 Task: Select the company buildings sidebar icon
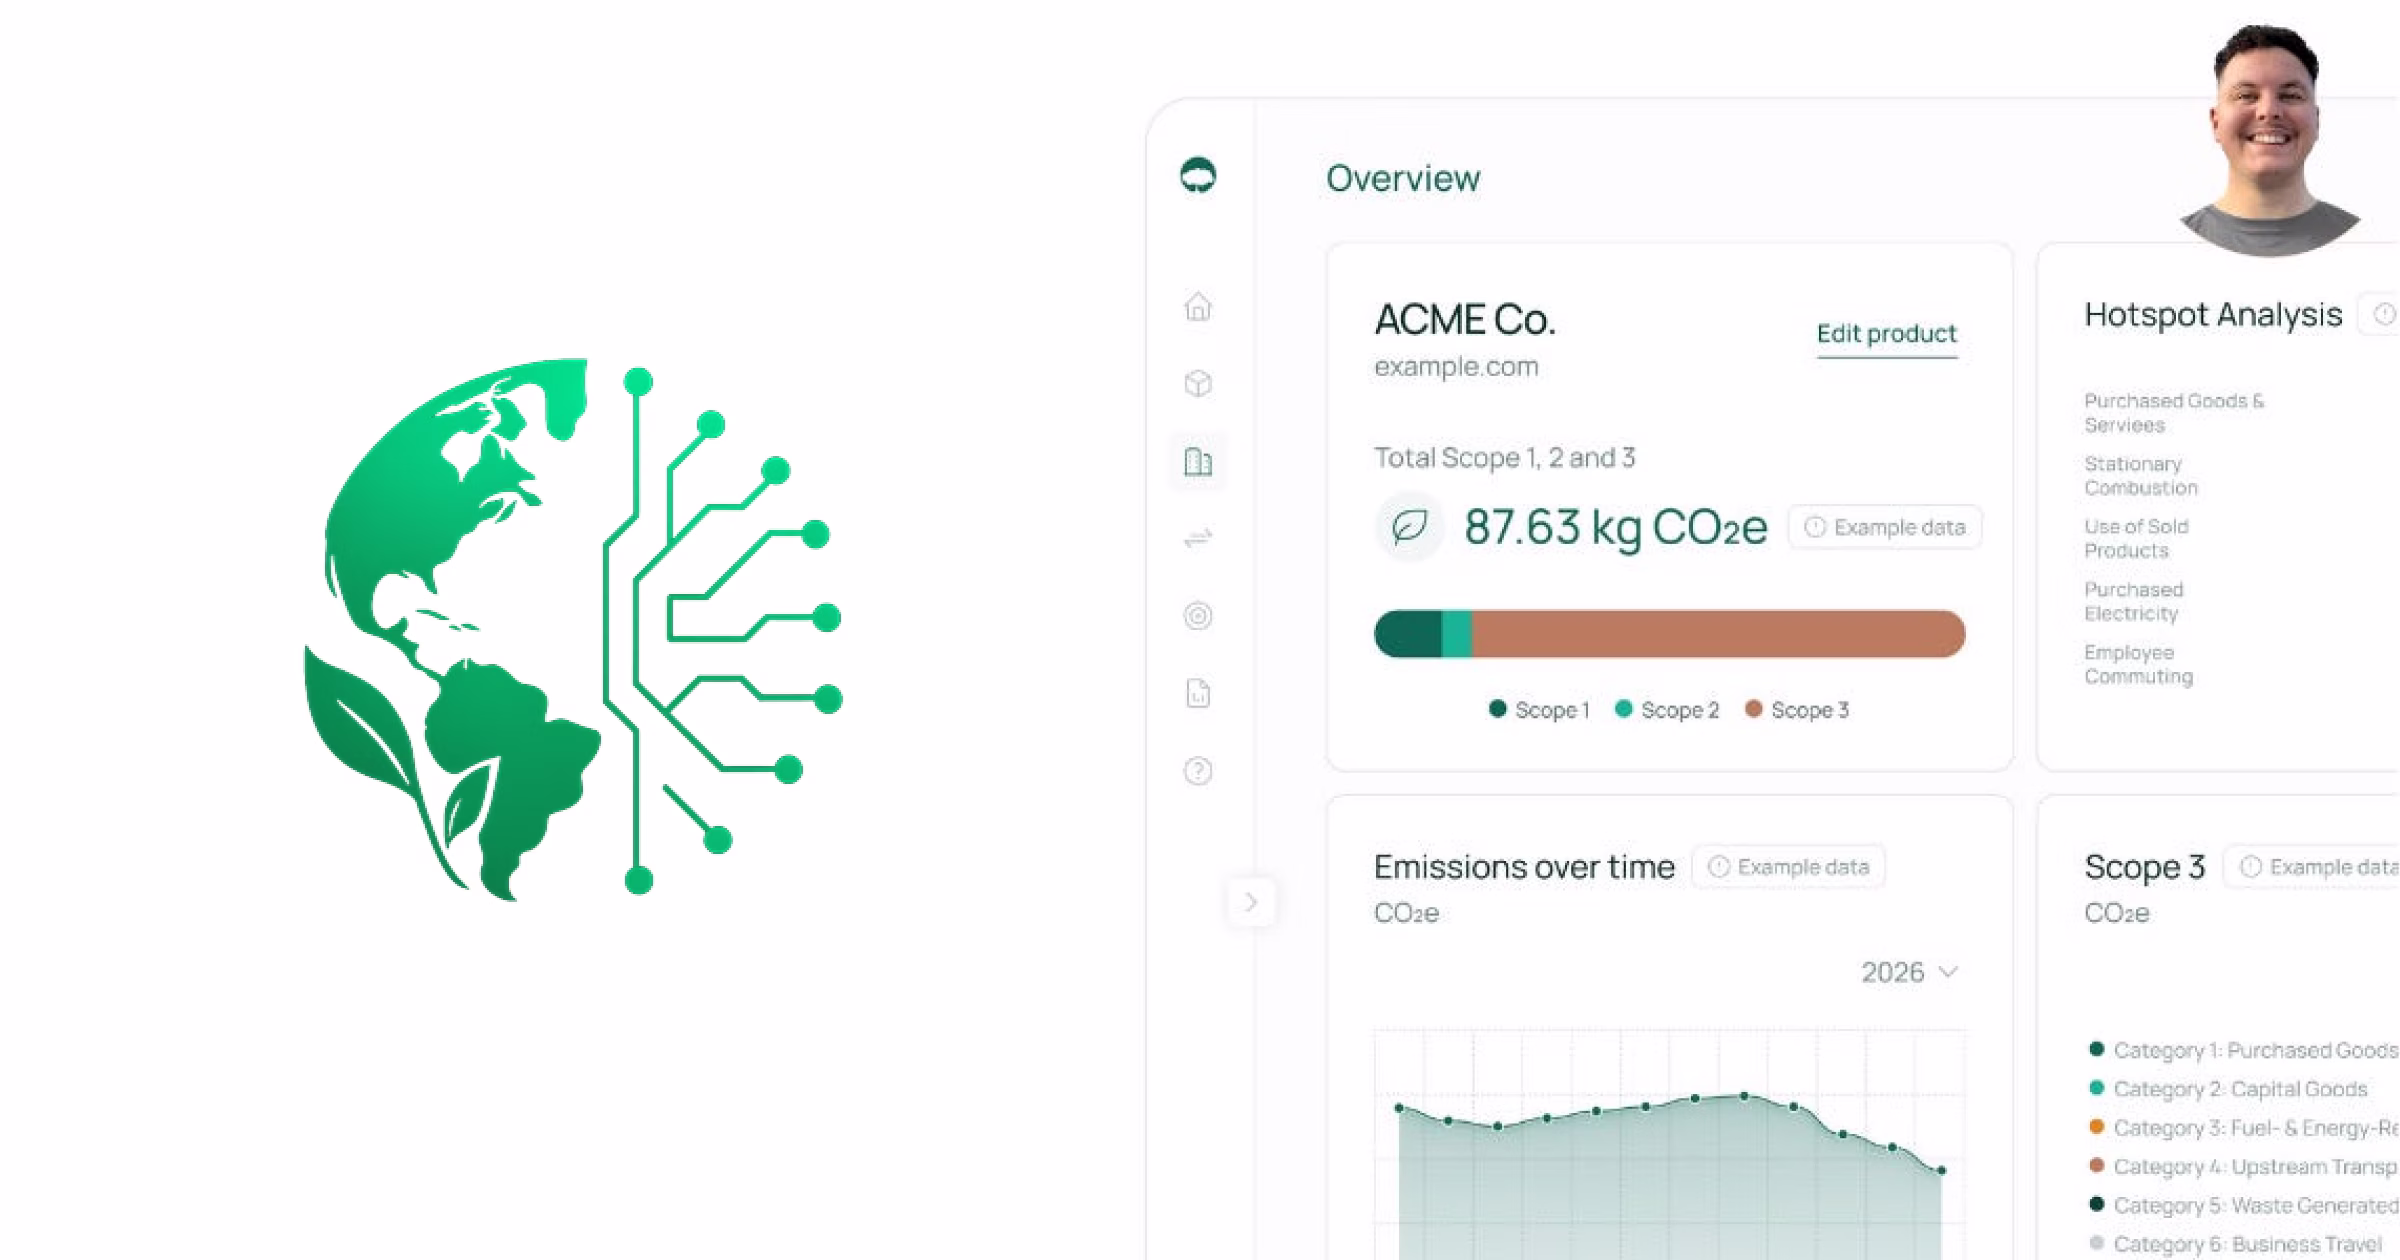(1198, 461)
